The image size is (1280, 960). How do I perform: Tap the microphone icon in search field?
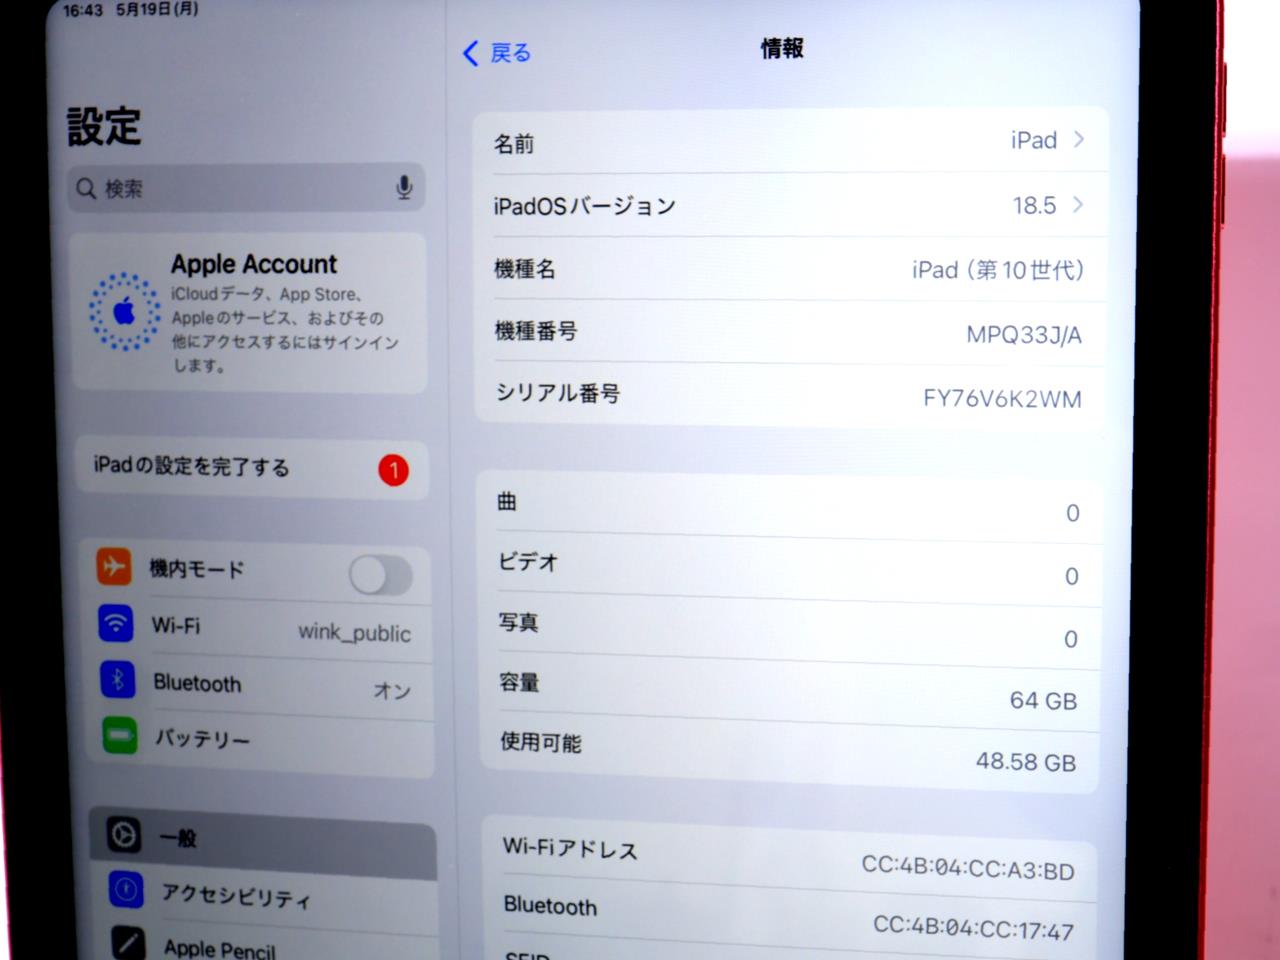(x=404, y=188)
